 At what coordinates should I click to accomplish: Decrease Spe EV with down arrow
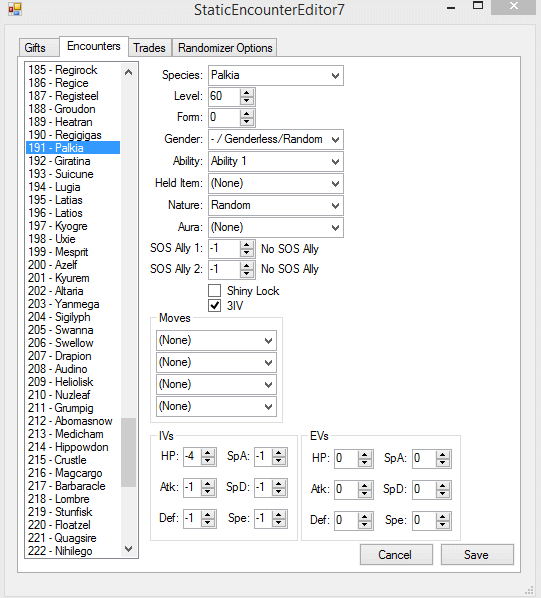[x=443, y=525]
